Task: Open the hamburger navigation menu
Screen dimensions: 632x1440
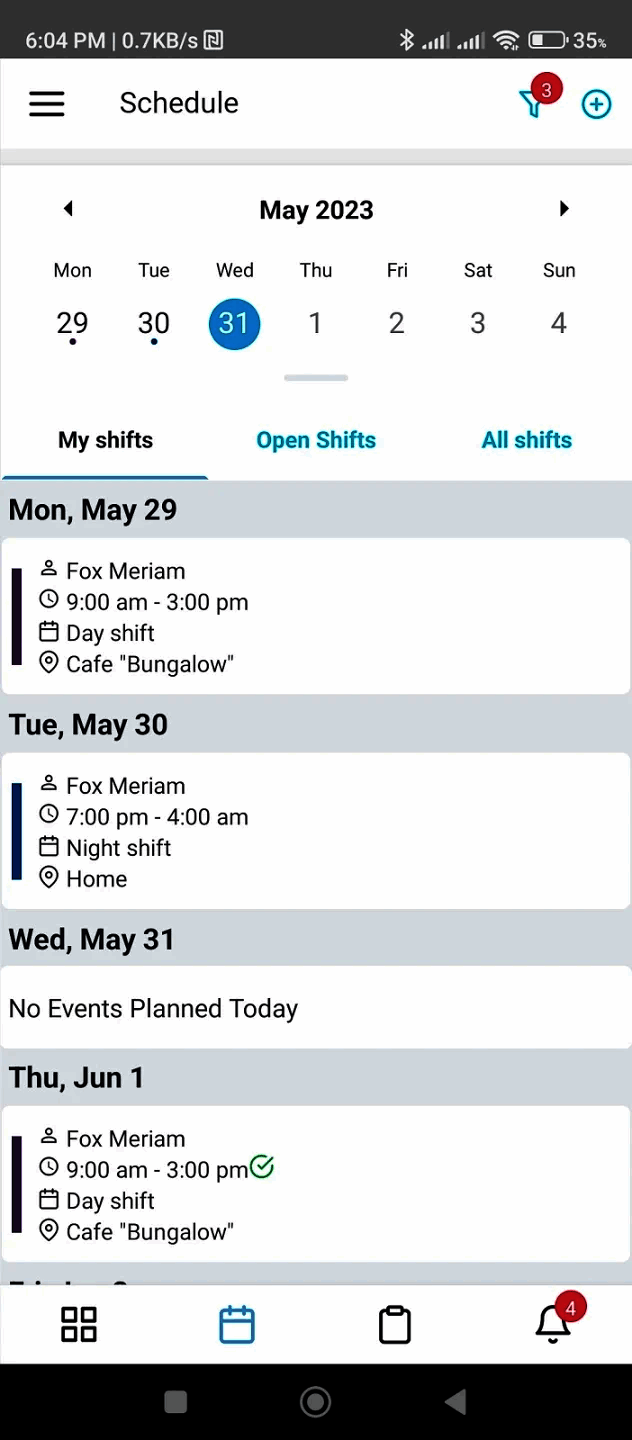Action: point(47,104)
